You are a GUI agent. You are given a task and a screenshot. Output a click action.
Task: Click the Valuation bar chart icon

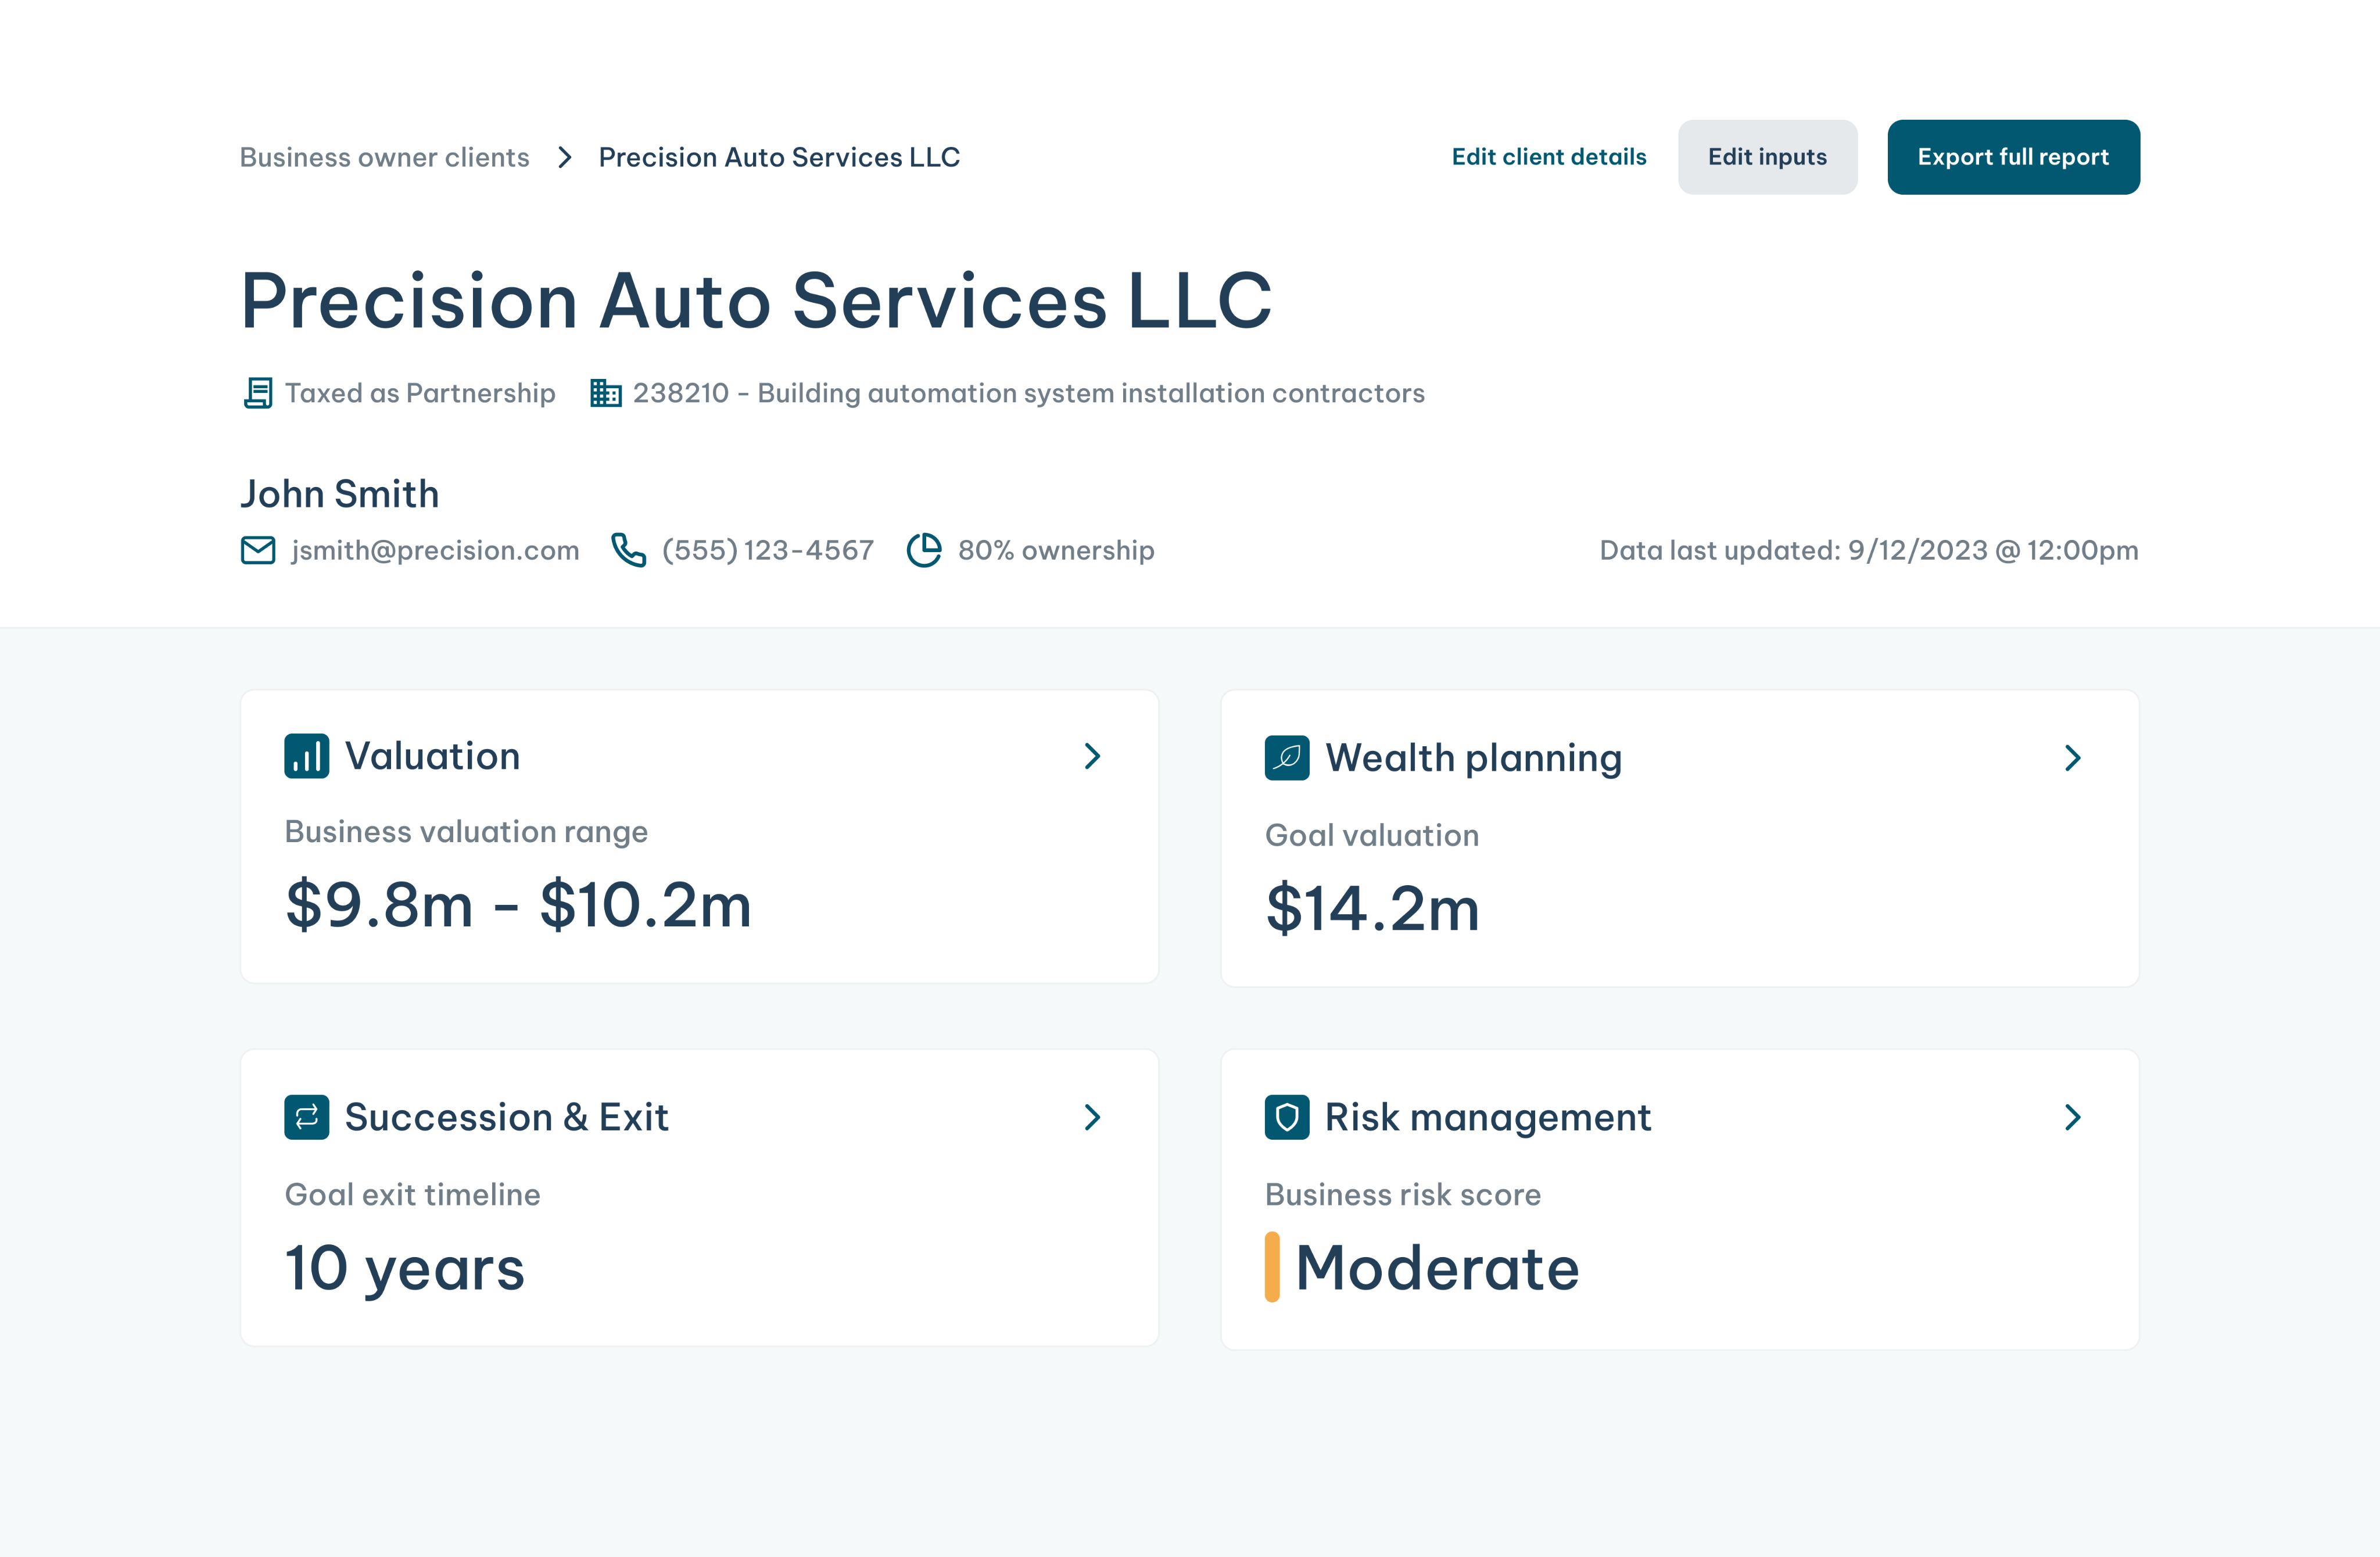pyautogui.click(x=306, y=756)
